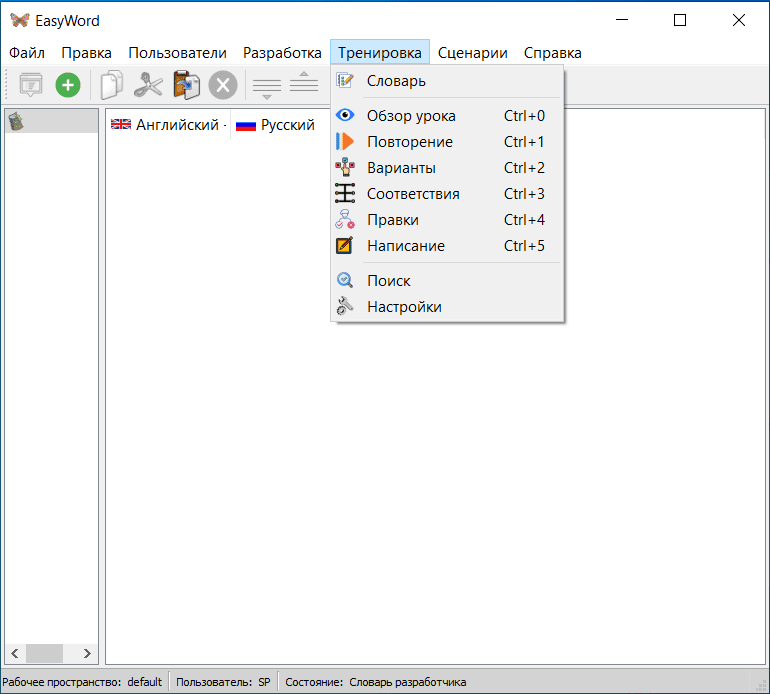Open the Файл menu
The width and height of the screenshot is (770, 694).
click(27, 53)
